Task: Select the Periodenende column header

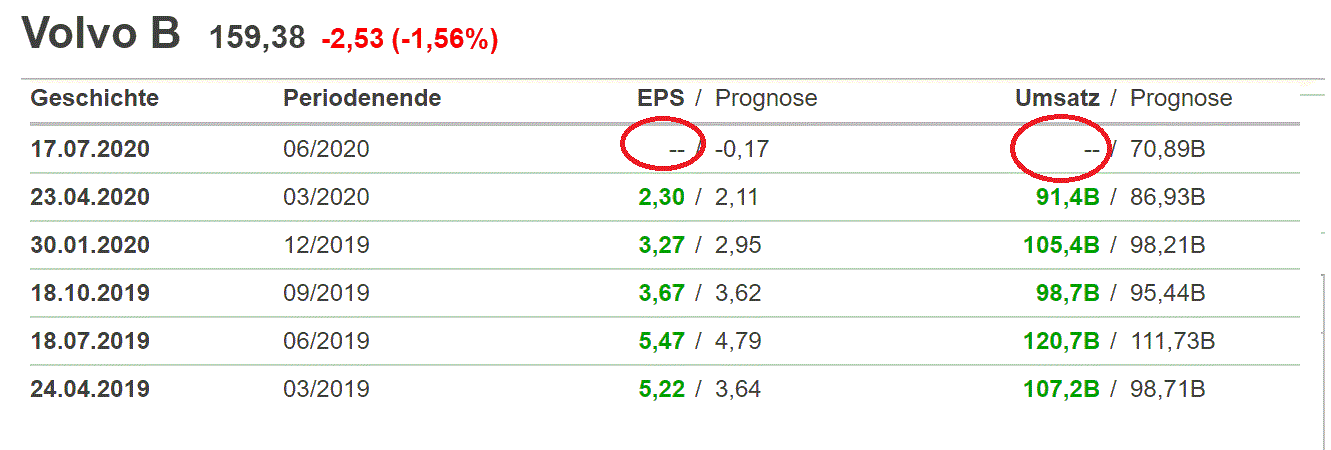Action: click(362, 98)
